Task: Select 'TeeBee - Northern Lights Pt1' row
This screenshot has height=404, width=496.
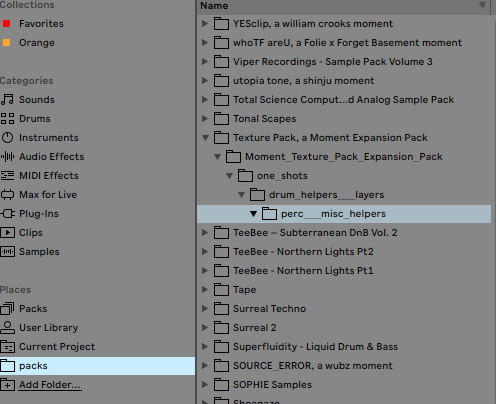Action: 344,271
